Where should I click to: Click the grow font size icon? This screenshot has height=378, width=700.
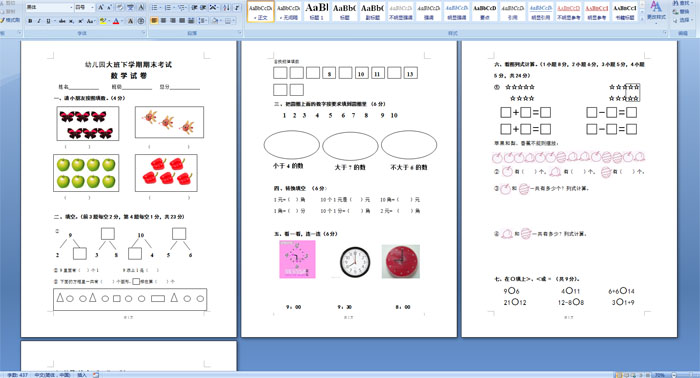click(x=100, y=8)
